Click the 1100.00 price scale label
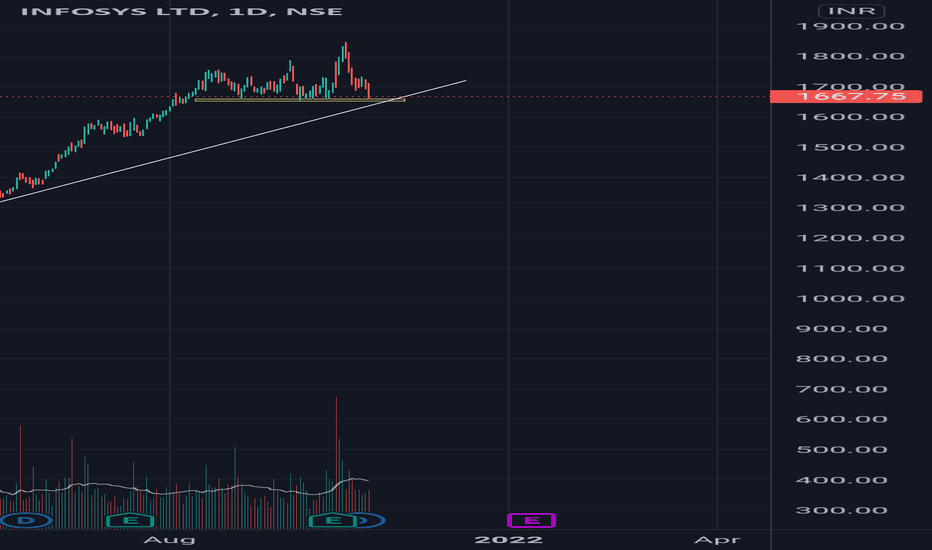Viewport: 932px width, 550px height. coord(850,269)
